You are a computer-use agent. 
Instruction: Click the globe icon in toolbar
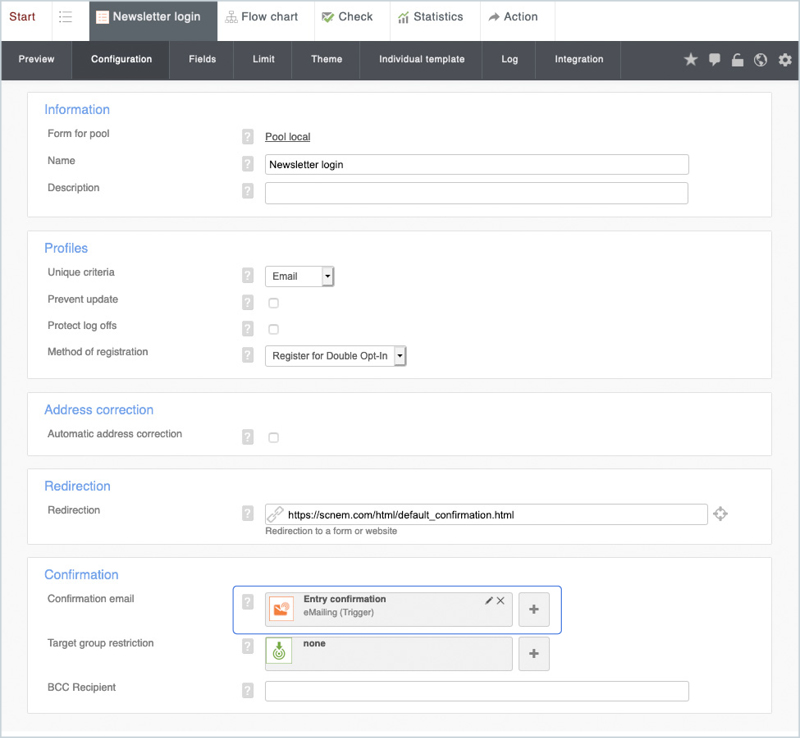click(x=761, y=60)
